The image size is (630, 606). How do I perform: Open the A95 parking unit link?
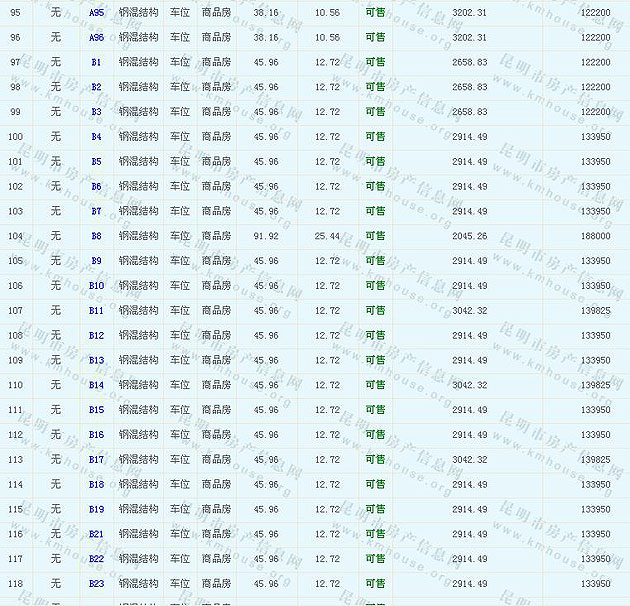click(x=96, y=12)
